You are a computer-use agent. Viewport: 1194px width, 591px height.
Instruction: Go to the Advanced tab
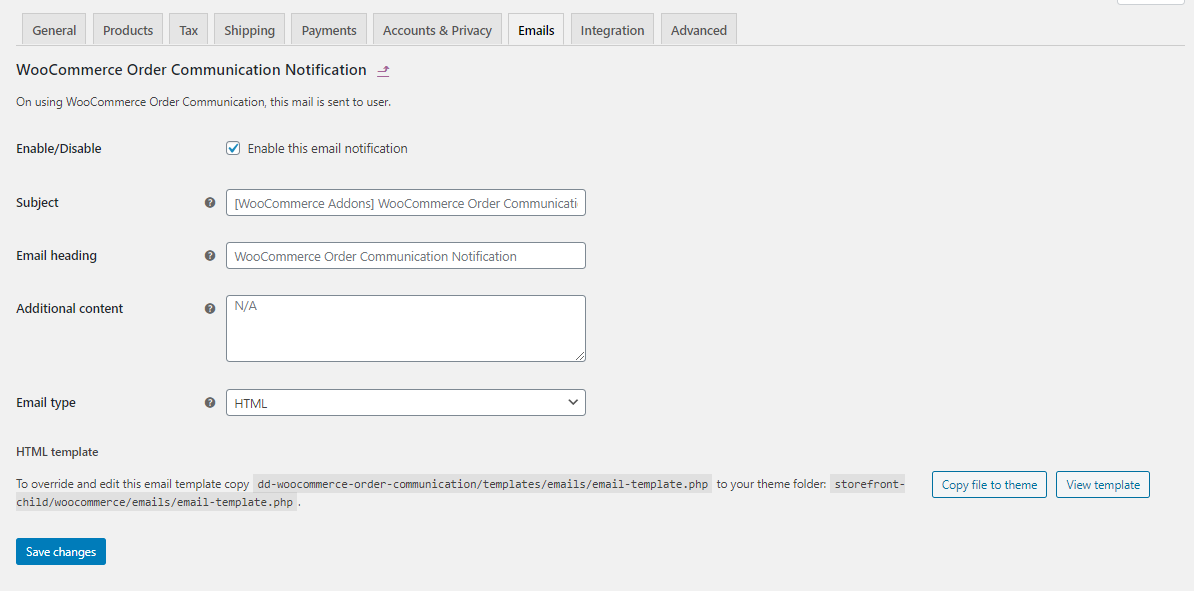(x=699, y=30)
